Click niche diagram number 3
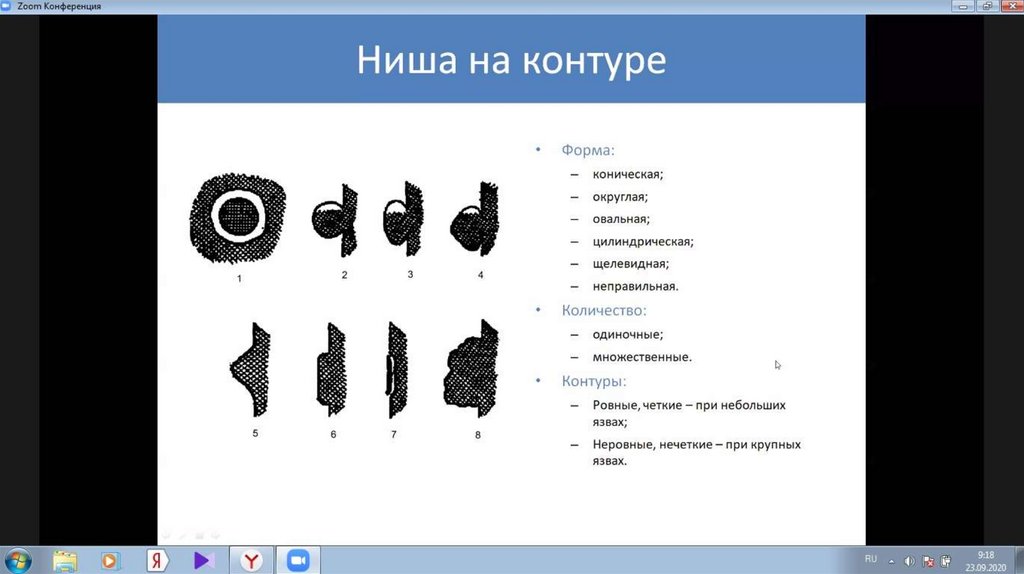Viewport: 1024px width, 574px height. pos(402,219)
